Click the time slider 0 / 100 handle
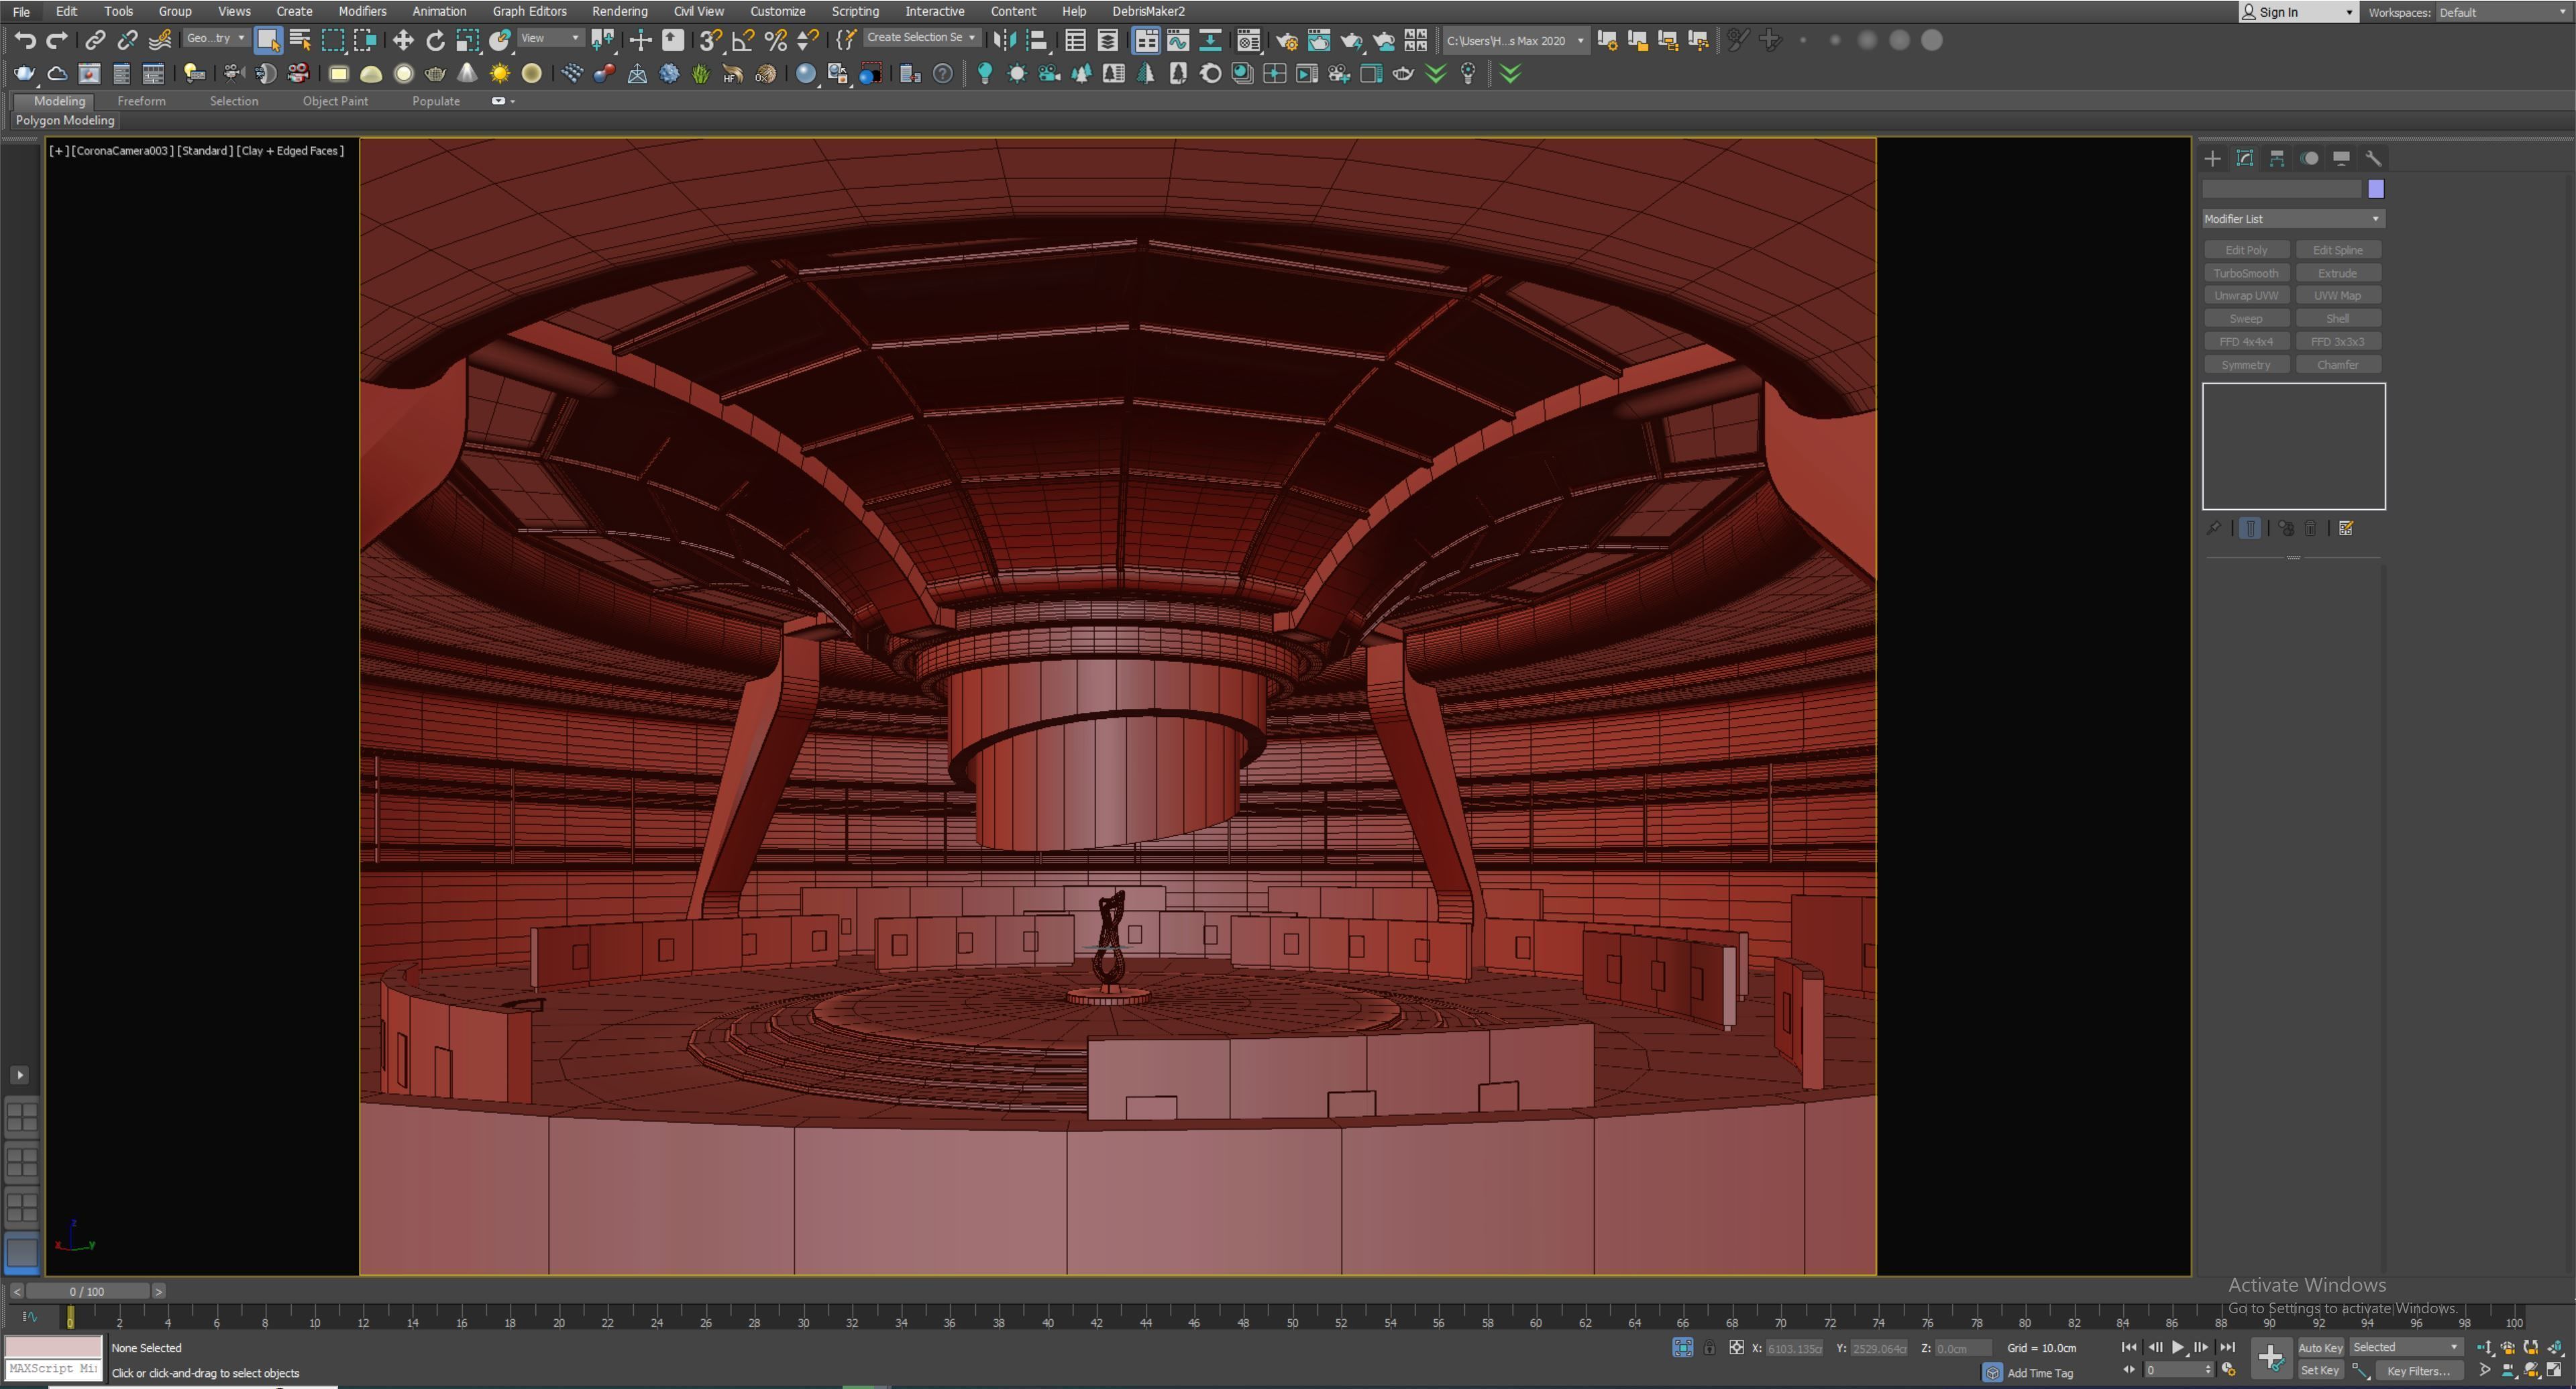The width and height of the screenshot is (2576, 1389). click(x=87, y=1291)
